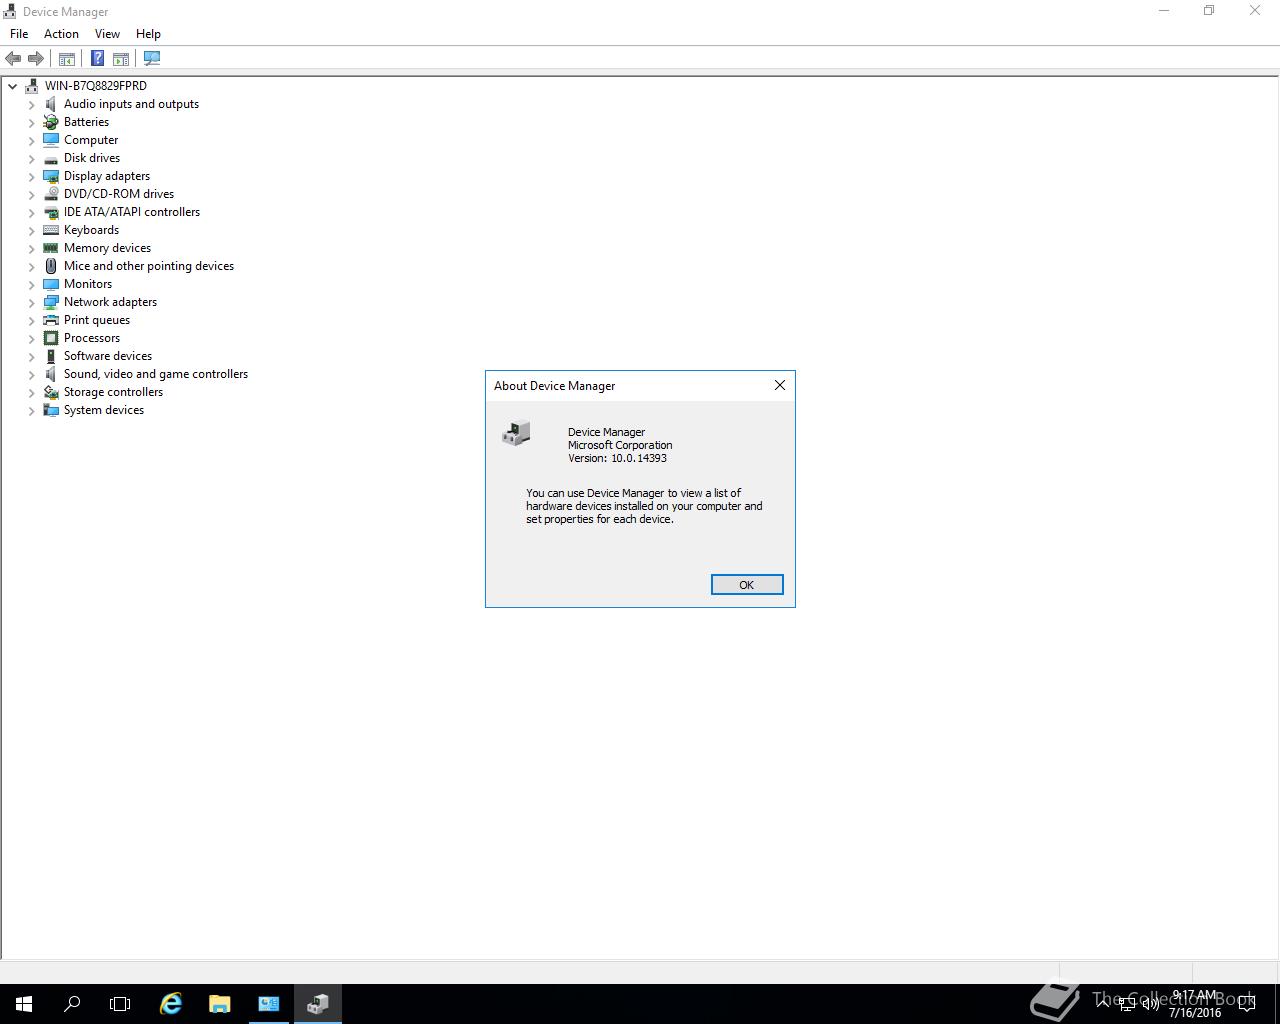1280x1024 pixels.
Task: Open File Explorer from the taskbar
Action: point(220,1004)
